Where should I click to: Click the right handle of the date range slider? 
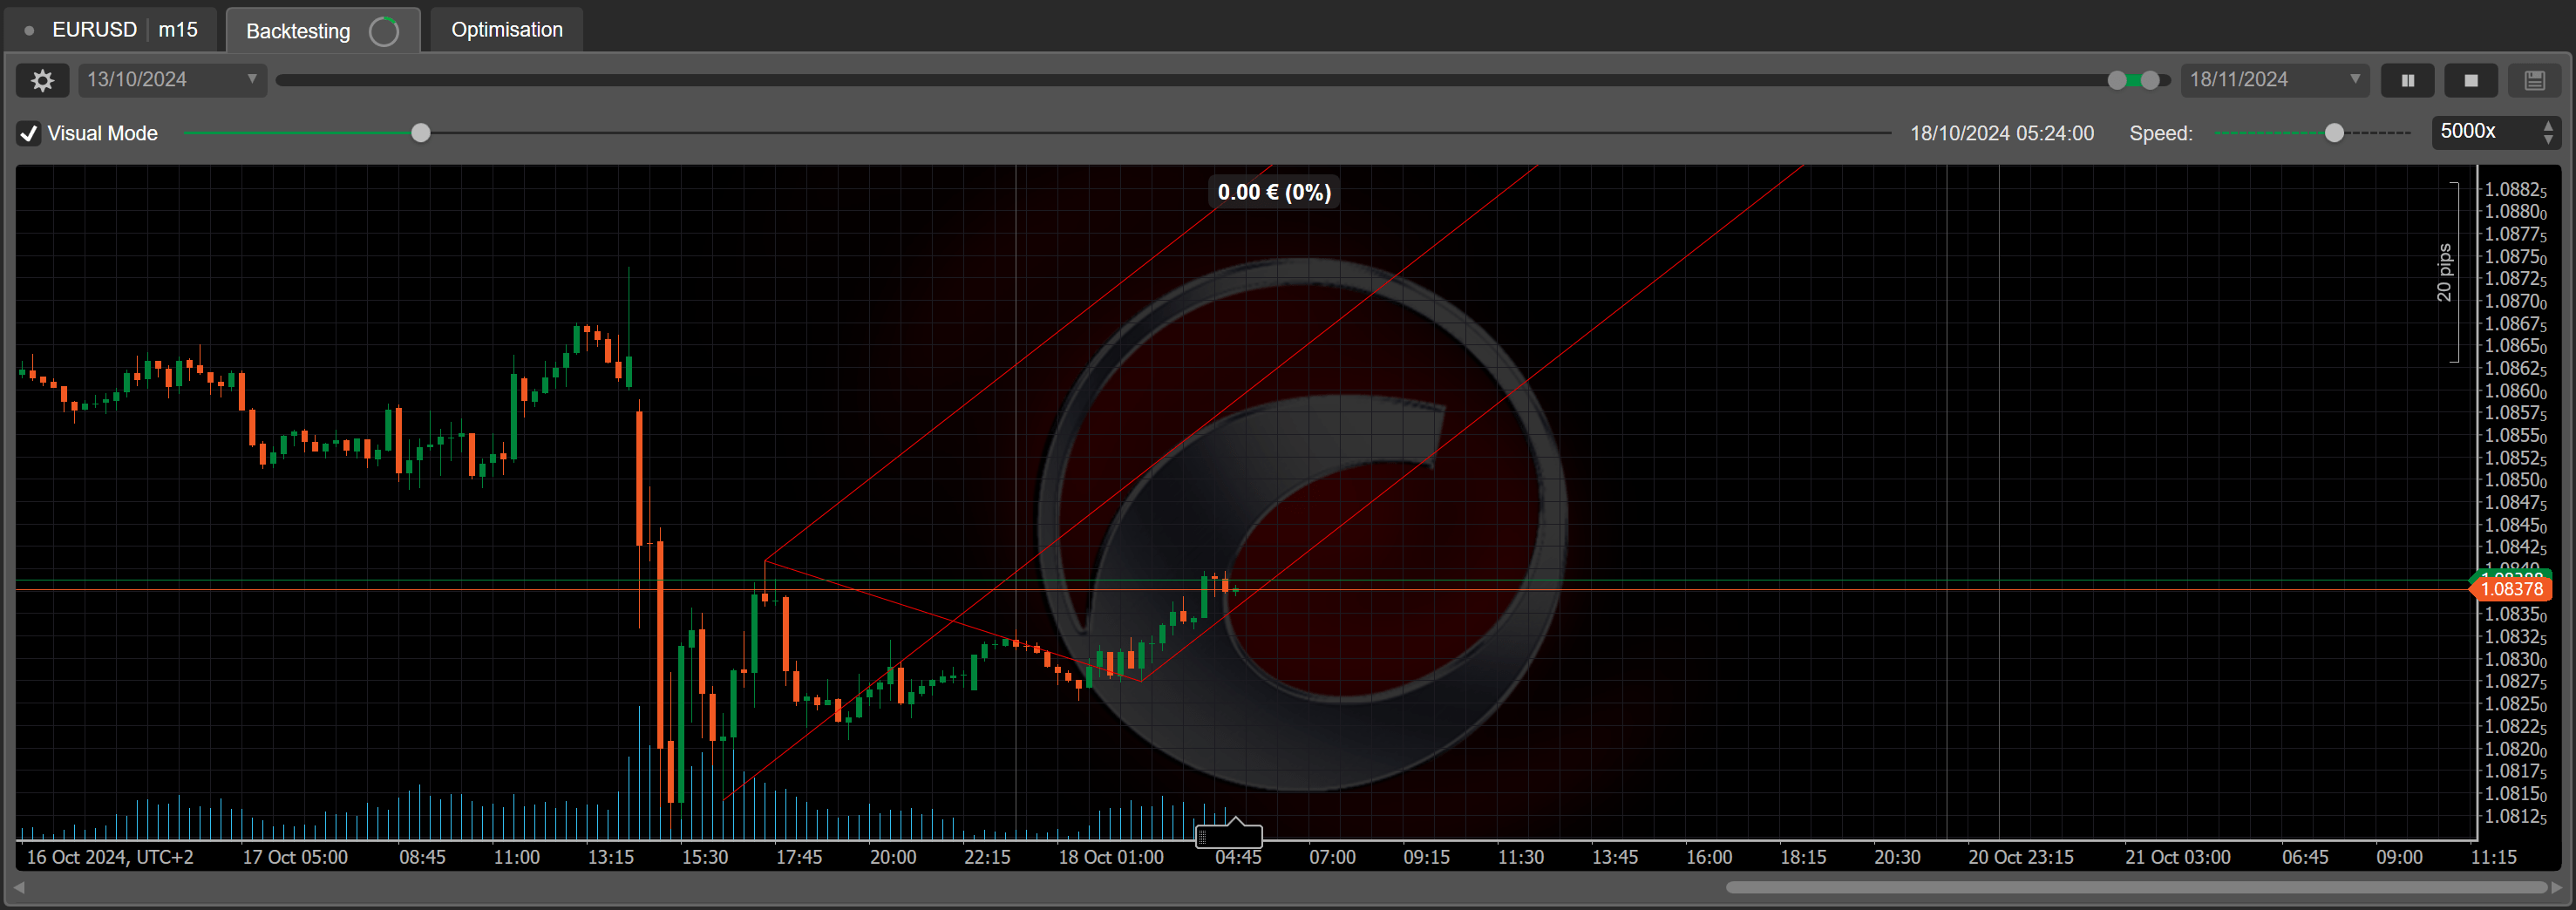coord(2149,80)
